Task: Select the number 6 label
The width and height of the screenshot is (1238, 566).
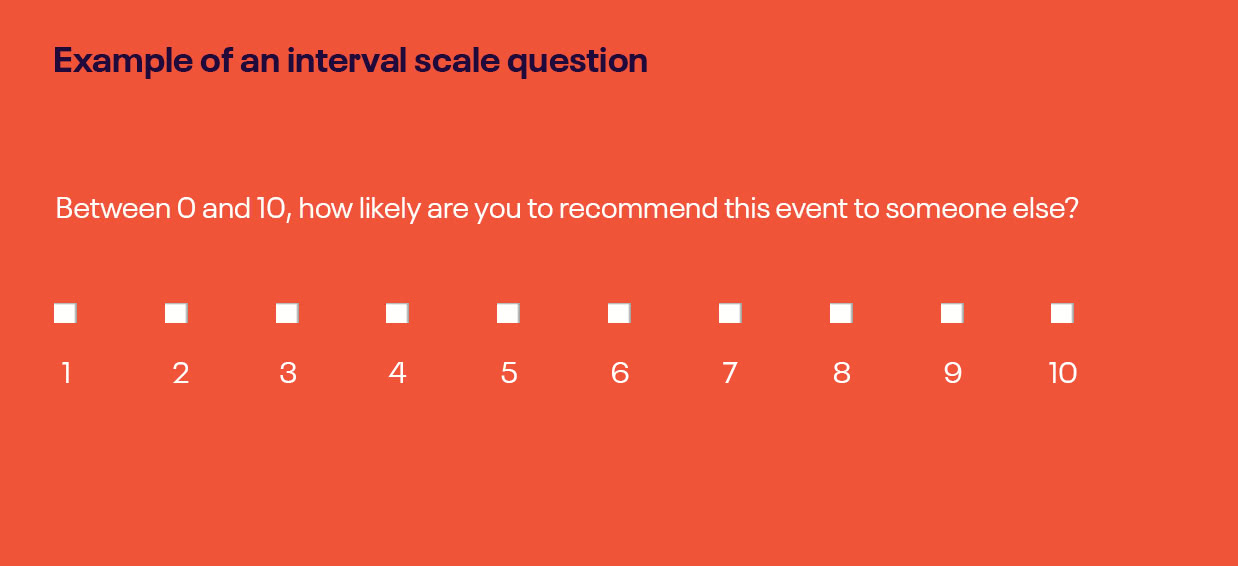Action: (620, 373)
